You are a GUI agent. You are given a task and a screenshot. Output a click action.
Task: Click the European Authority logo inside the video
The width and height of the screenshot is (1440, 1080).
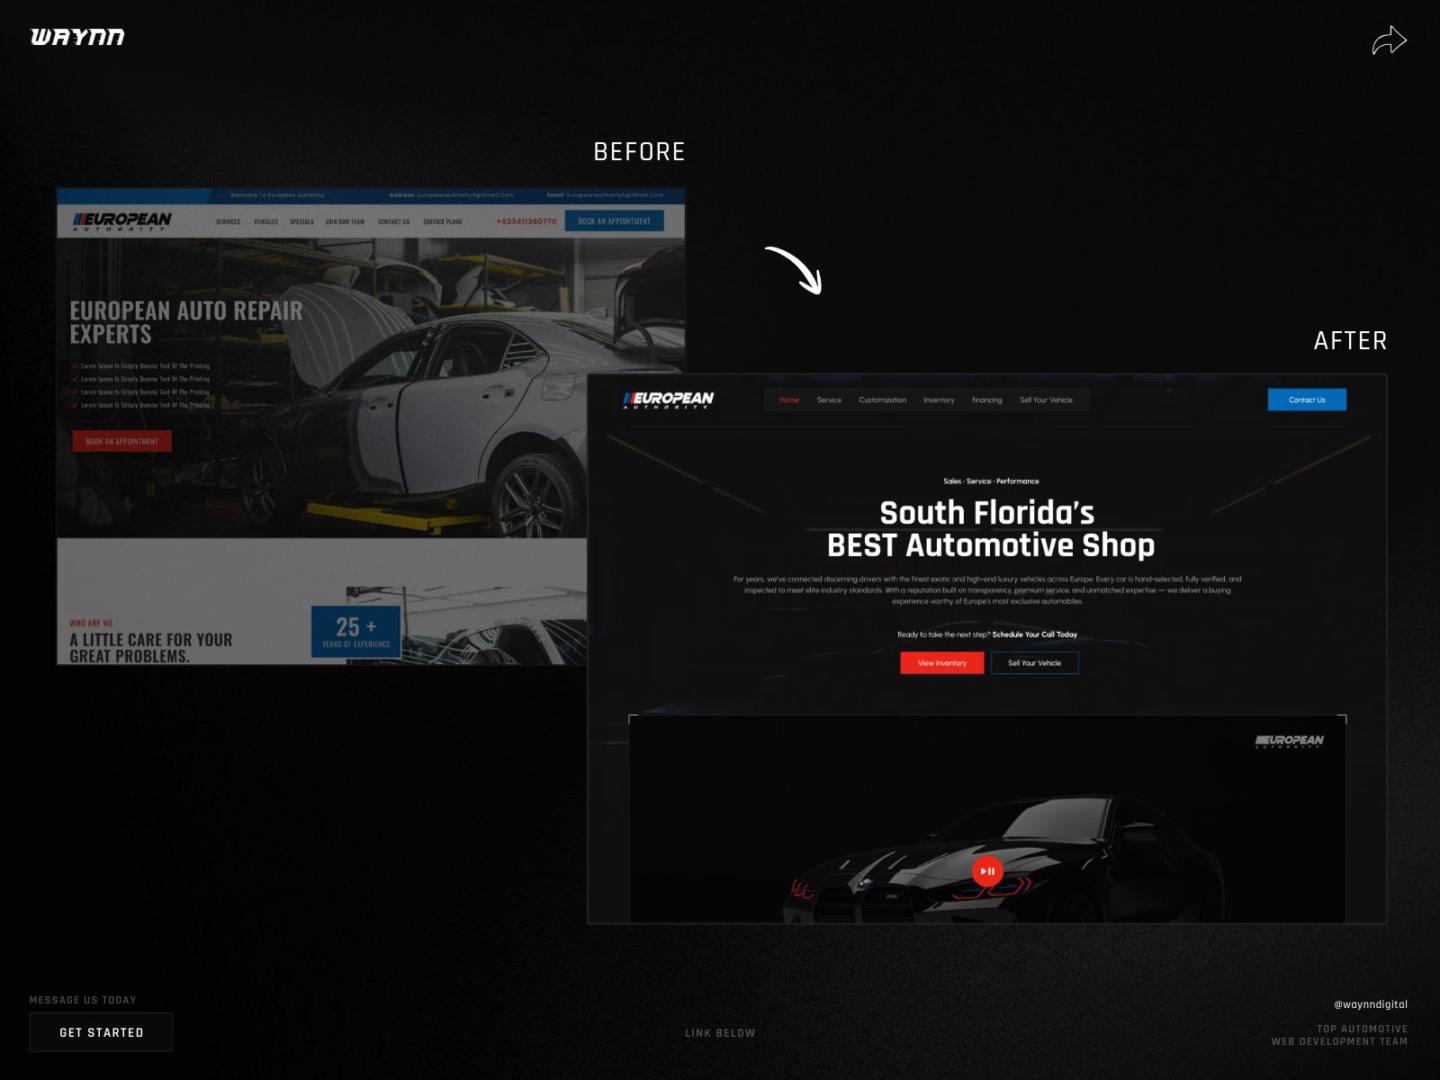pos(1289,741)
